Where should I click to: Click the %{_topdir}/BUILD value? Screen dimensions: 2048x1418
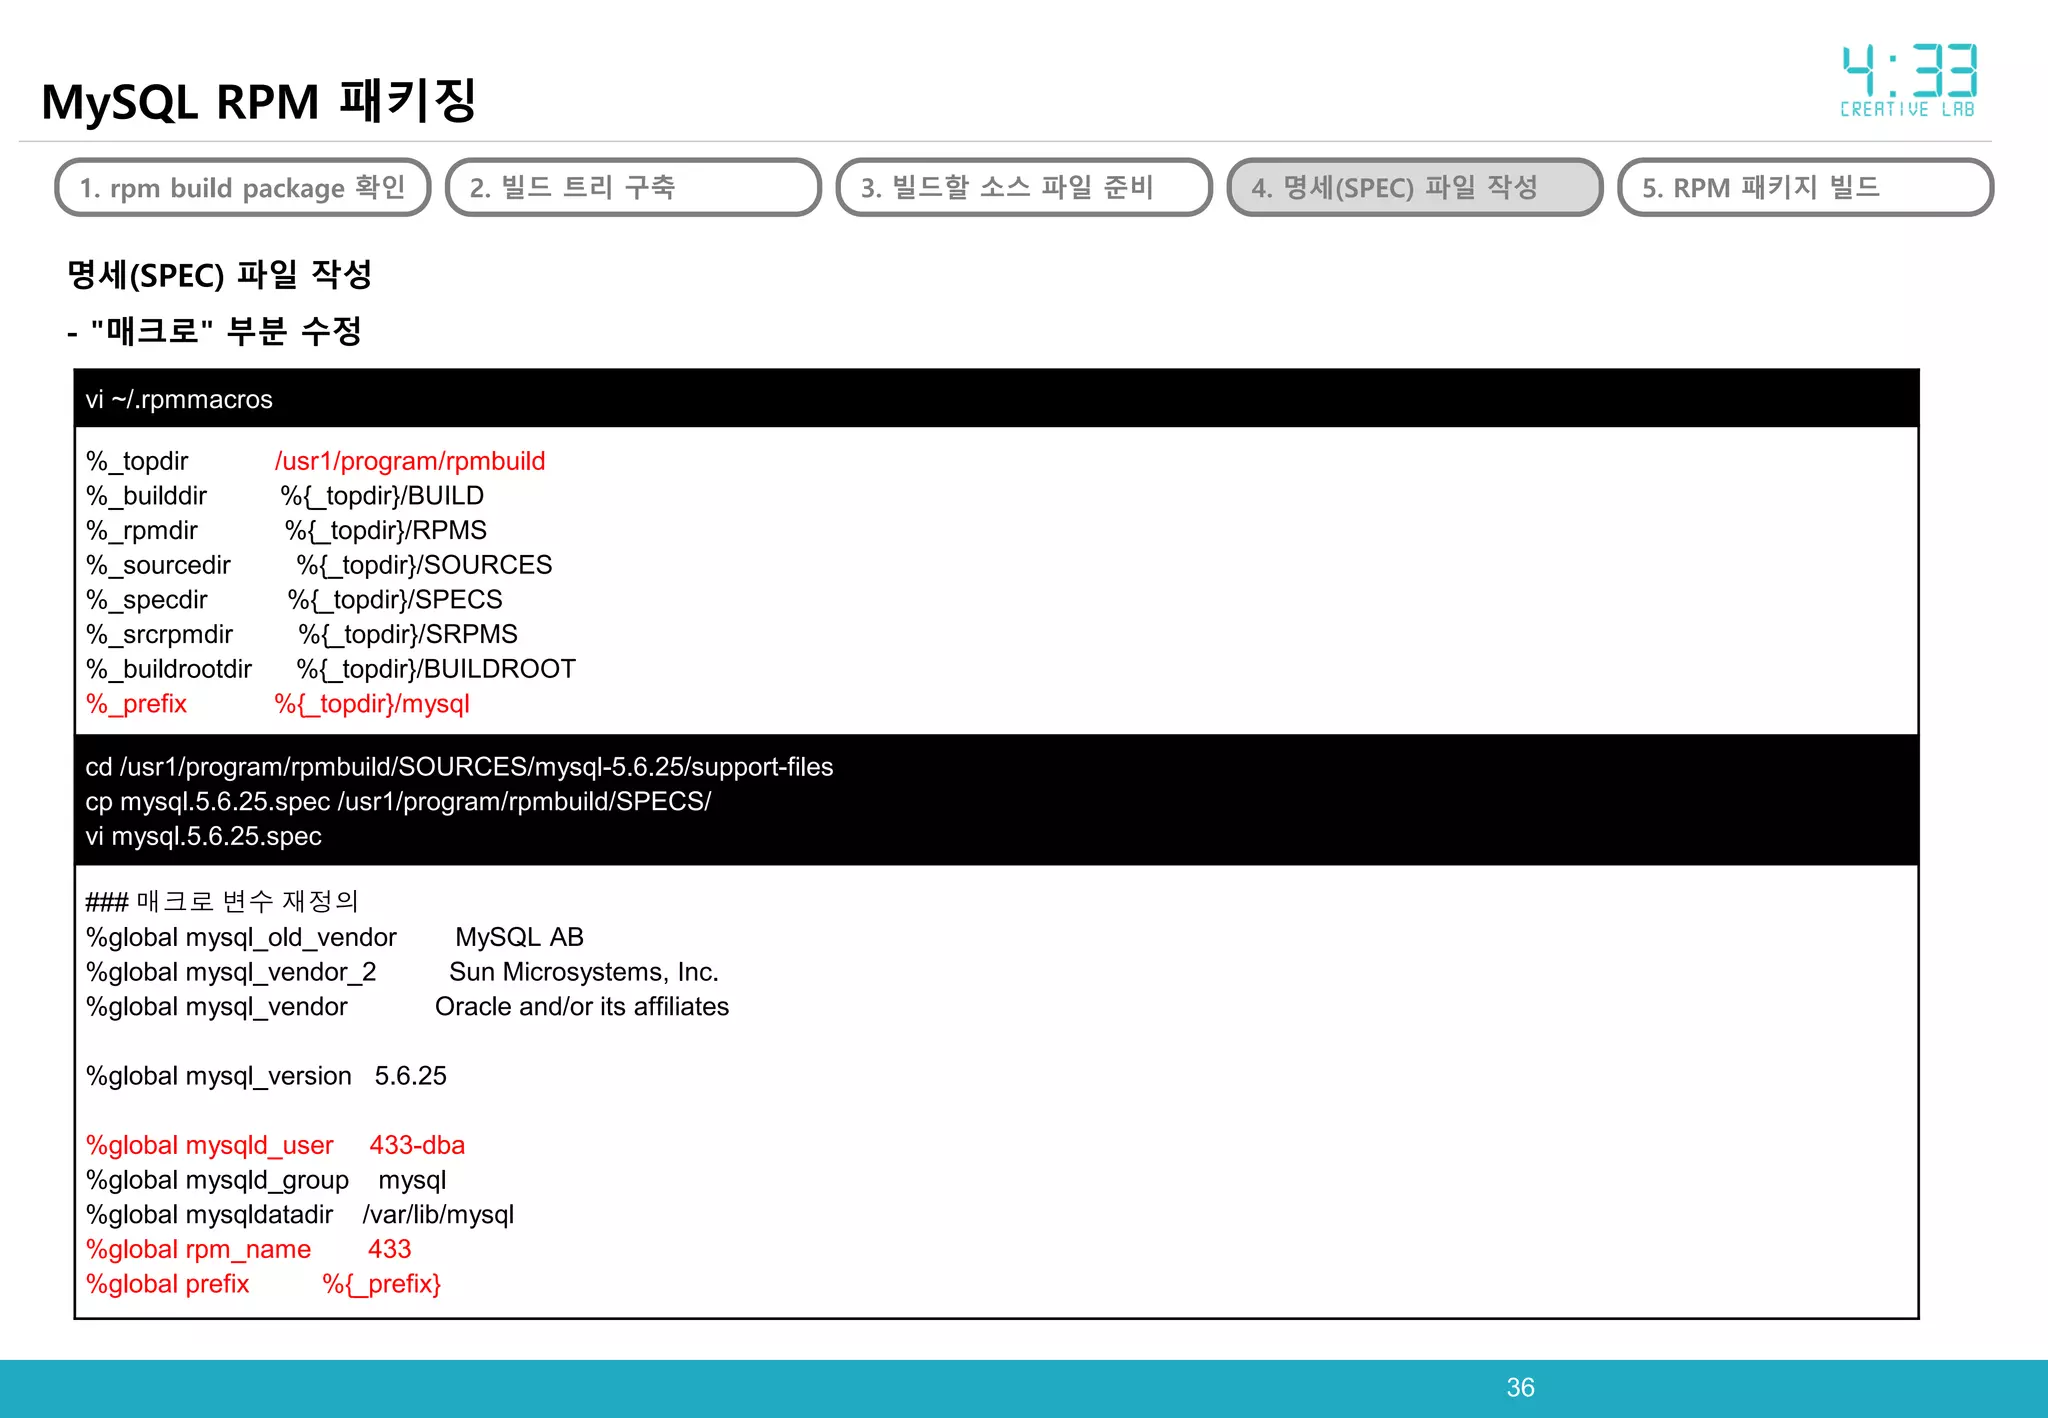tap(382, 496)
